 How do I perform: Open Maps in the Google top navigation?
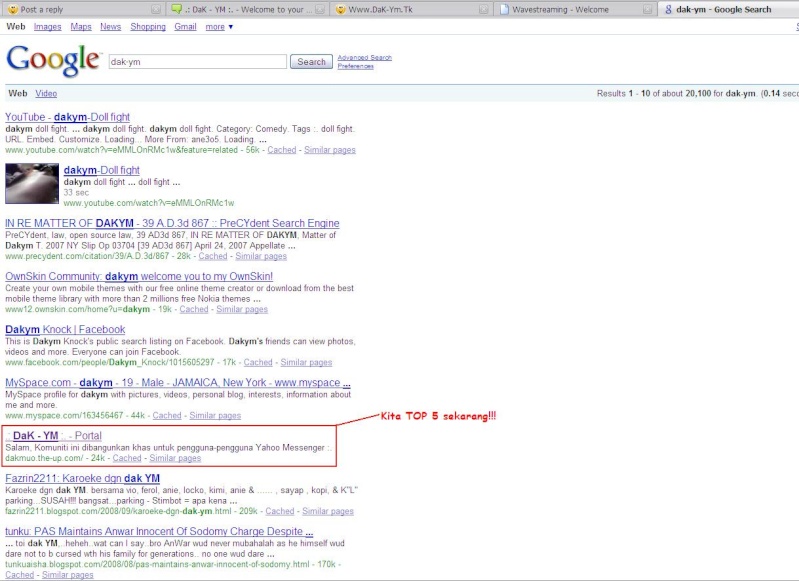click(x=81, y=27)
